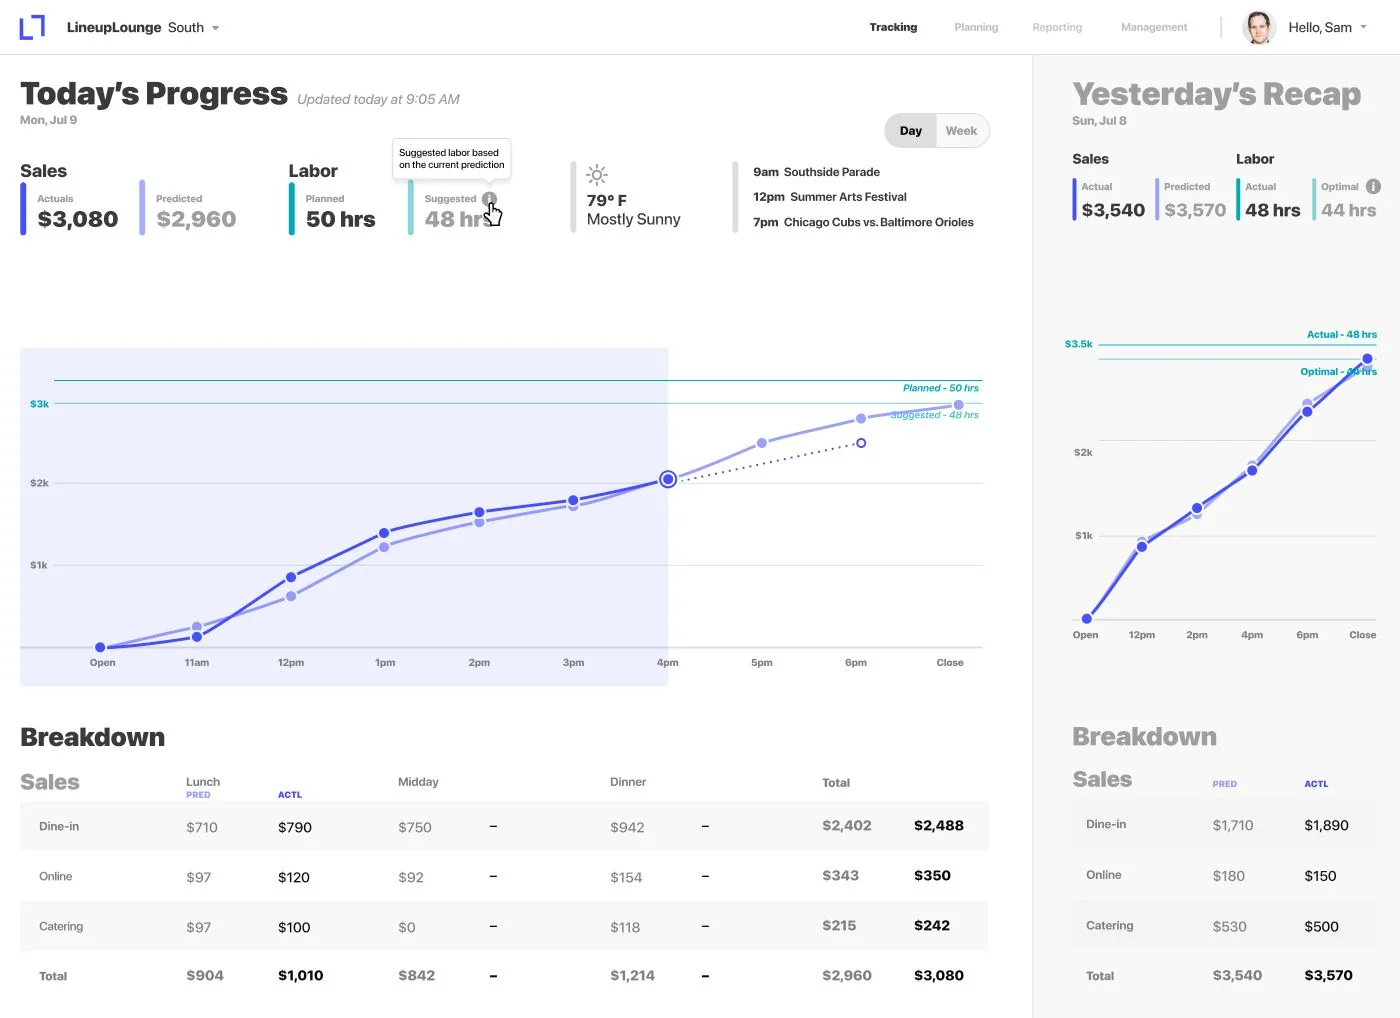Click the Close data point on yesterday's chart

coord(1367,359)
